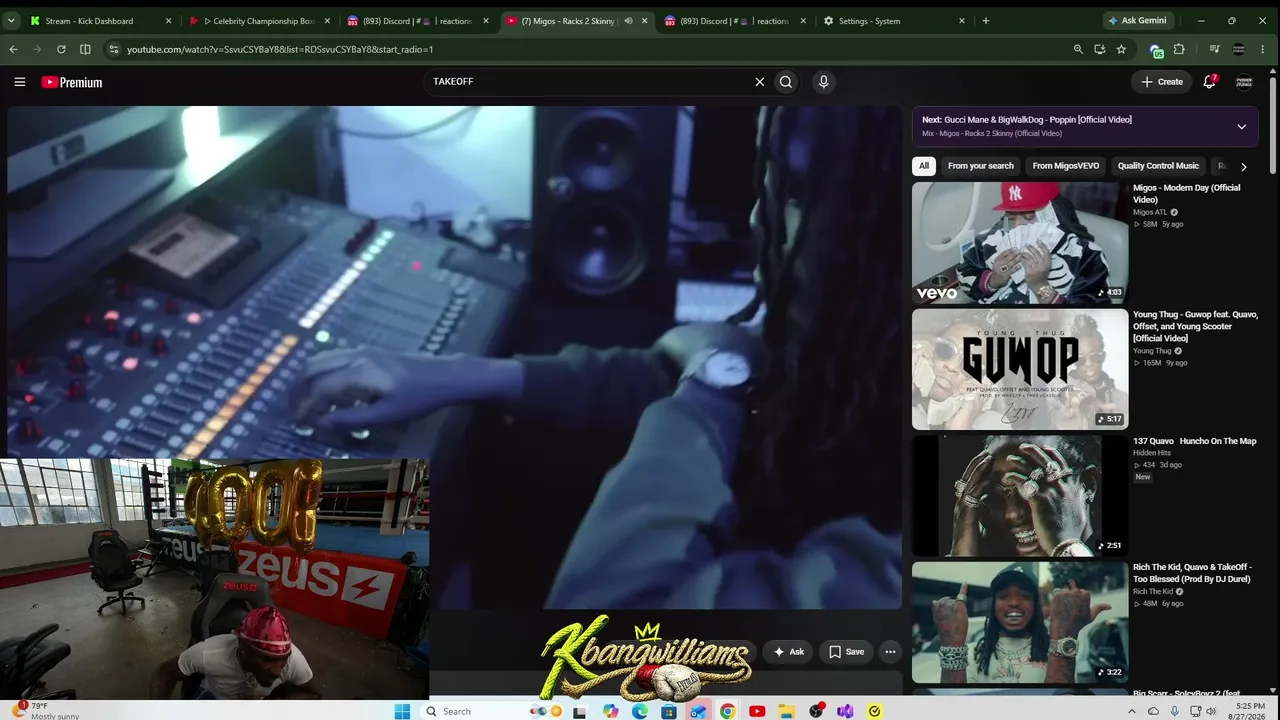Bookmark this page with the star
The image size is (1280, 720).
[x=1121, y=49]
